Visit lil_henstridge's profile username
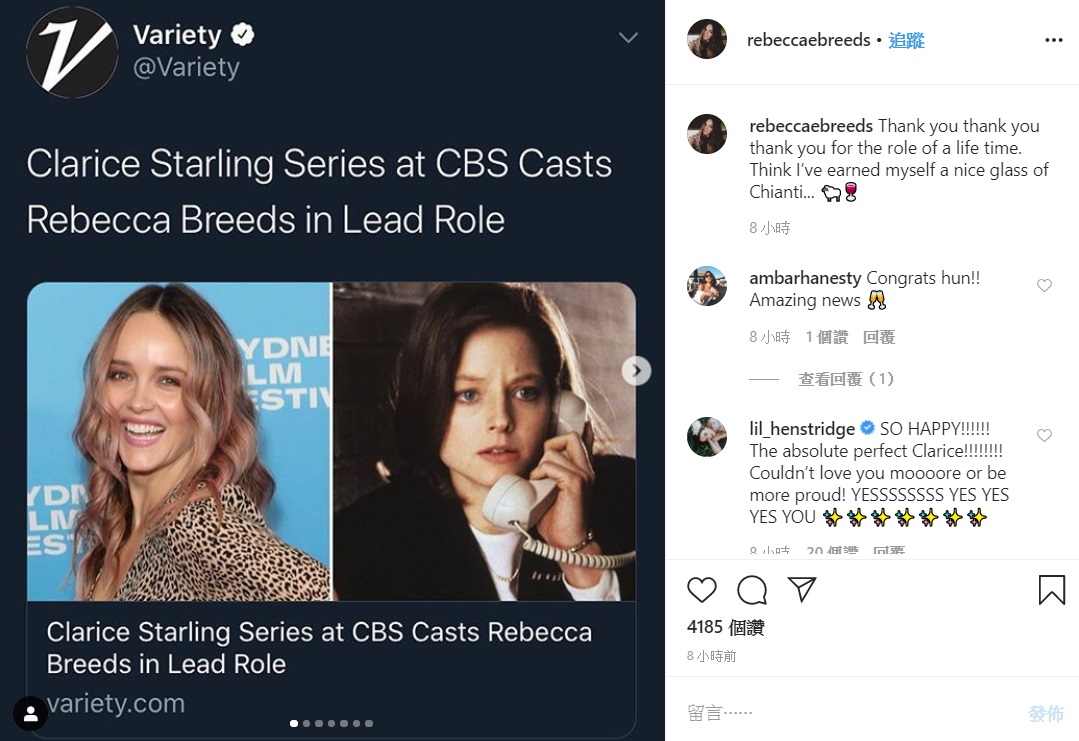 pos(802,428)
